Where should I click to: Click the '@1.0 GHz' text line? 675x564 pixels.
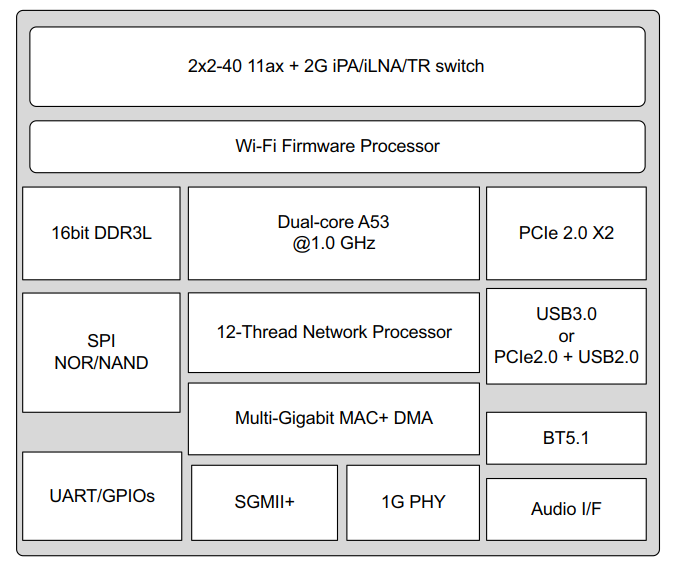[x=334, y=243]
